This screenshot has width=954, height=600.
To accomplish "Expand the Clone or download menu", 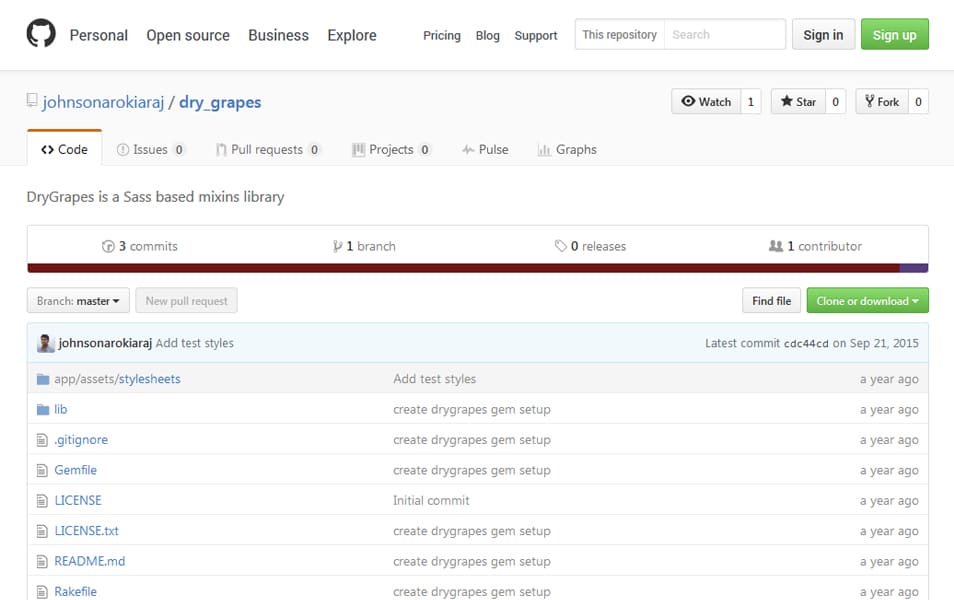I will point(868,301).
